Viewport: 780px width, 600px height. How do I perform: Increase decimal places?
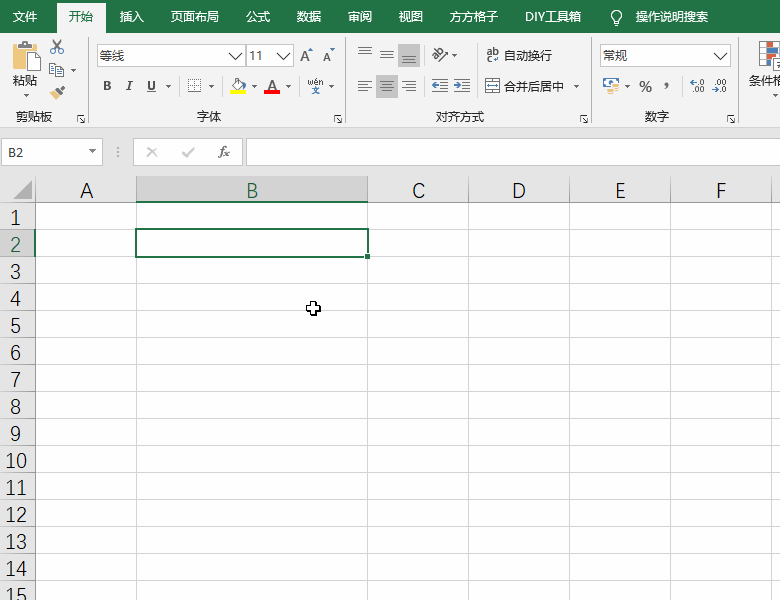pos(697,86)
